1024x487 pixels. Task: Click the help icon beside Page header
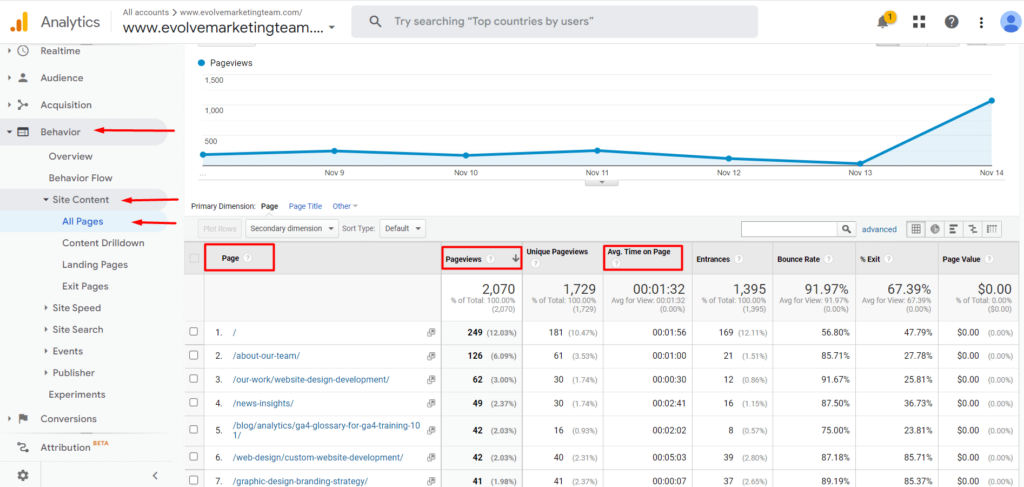(x=248, y=258)
